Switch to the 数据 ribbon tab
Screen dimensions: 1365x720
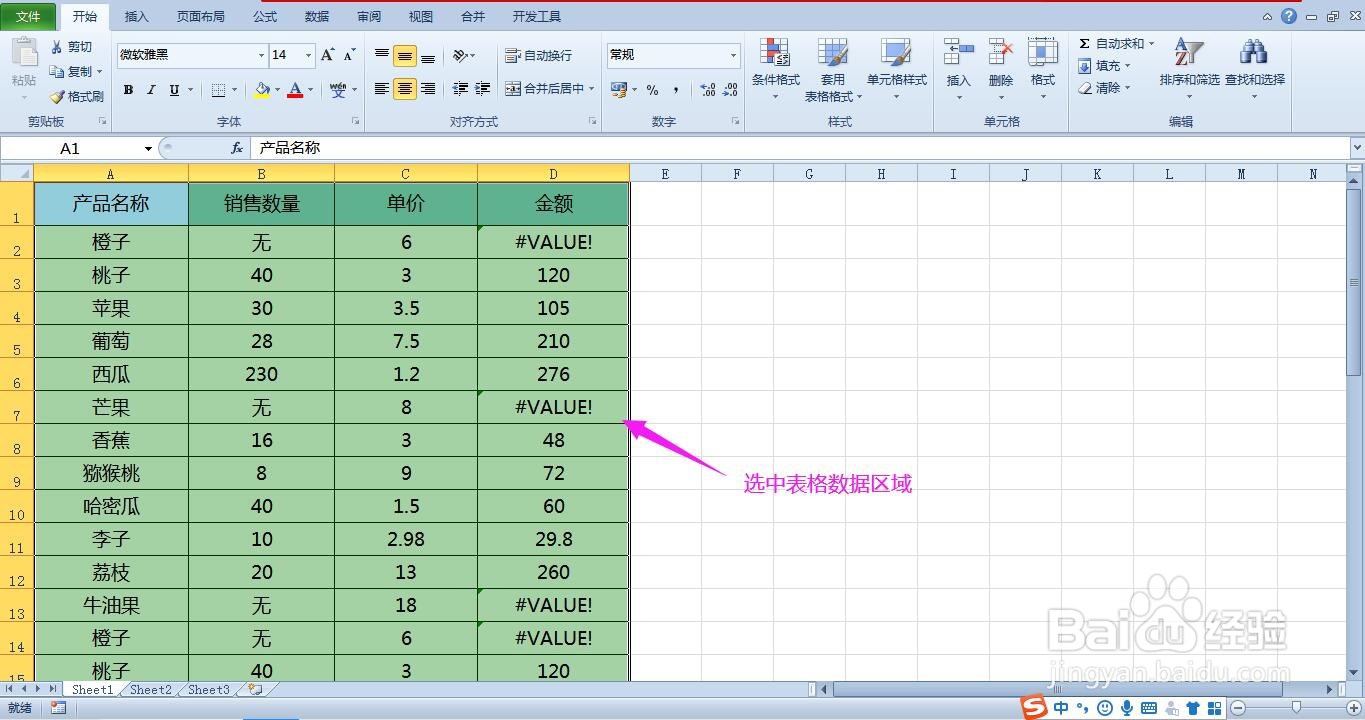coord(315,16)
